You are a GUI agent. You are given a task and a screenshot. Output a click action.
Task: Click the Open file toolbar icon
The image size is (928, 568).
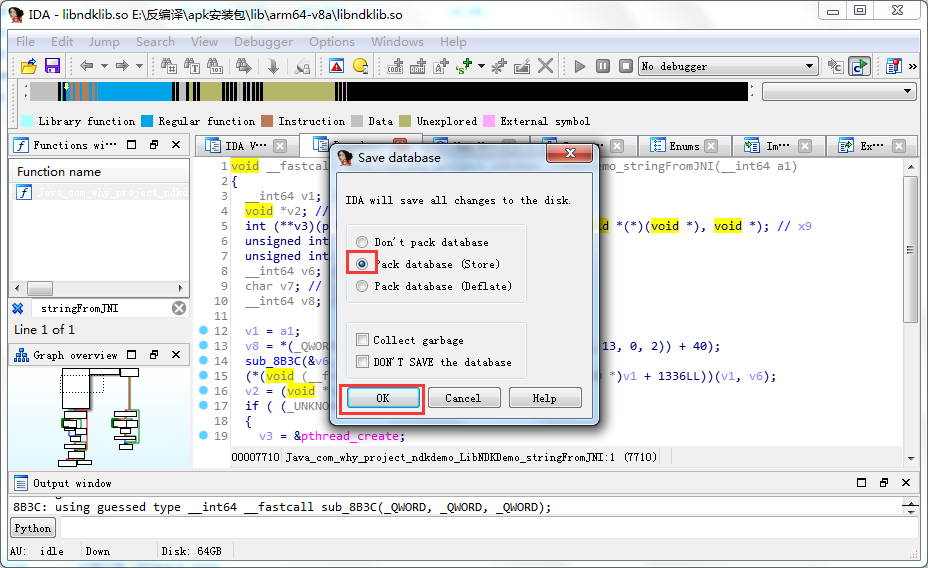28,66
